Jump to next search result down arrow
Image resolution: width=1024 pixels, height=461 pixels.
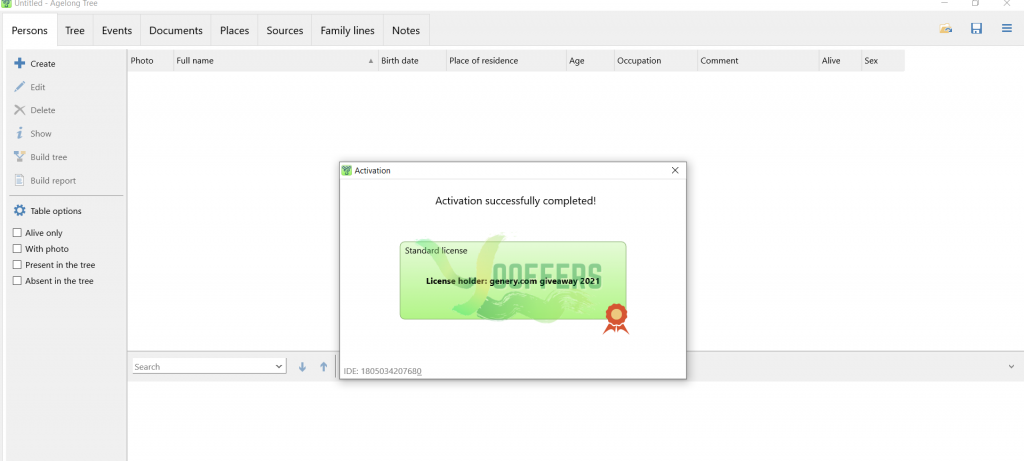(x=302, y=367)
